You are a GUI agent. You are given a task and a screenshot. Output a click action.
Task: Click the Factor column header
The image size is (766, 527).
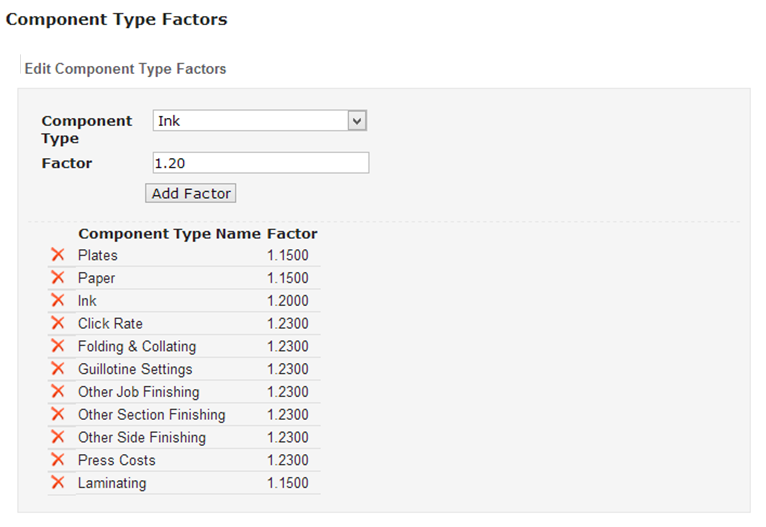pos(292,234)
